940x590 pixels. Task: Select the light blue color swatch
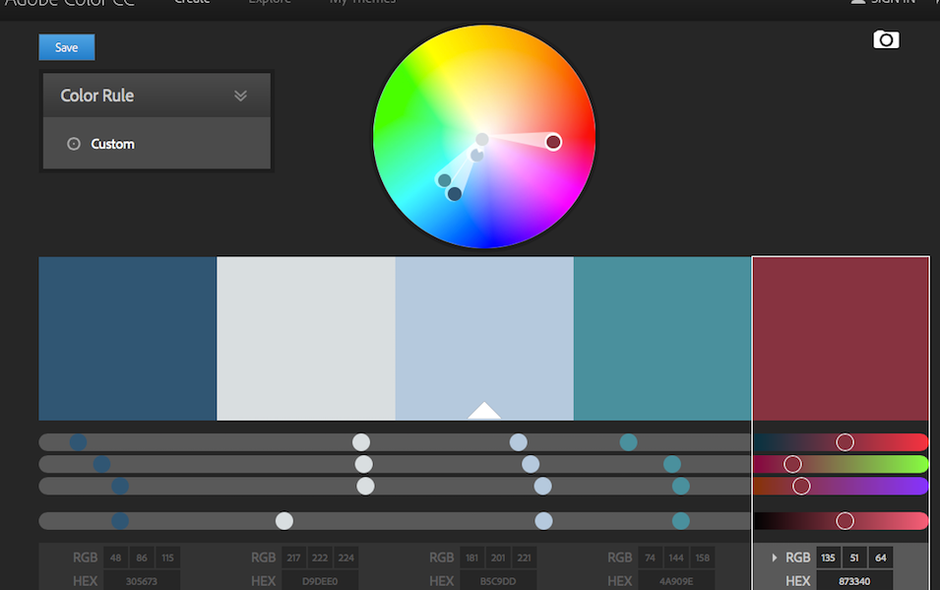tap(484, 339)
